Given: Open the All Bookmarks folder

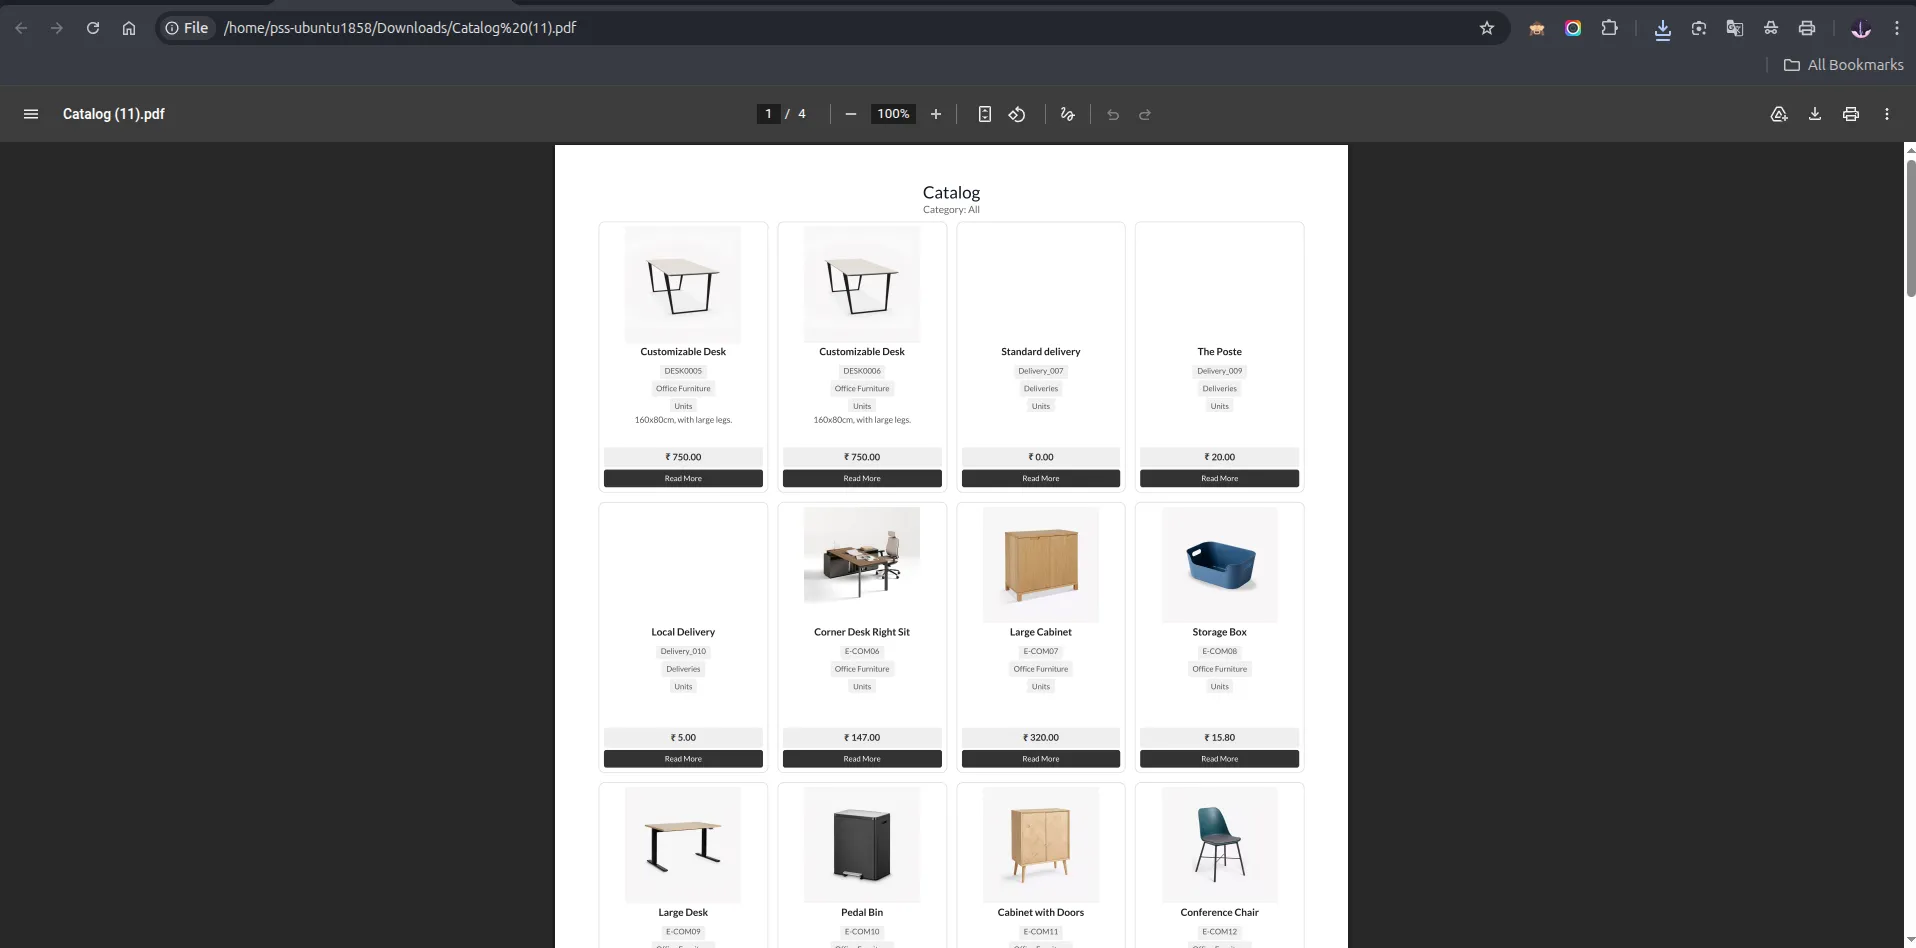Looking at the screenshot, I should pos(1844,65).
